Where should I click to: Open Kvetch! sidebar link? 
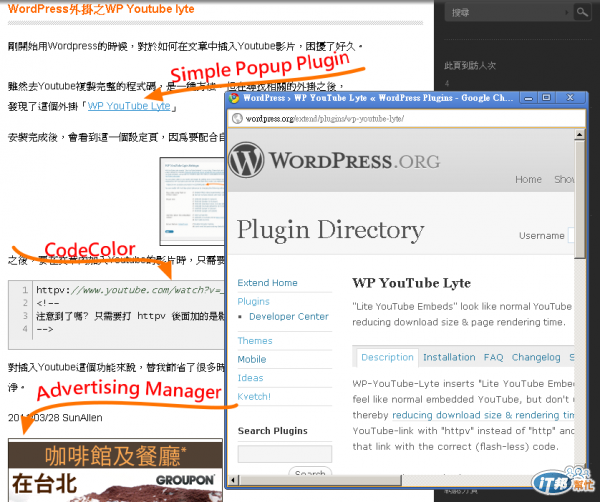(254, 397)
